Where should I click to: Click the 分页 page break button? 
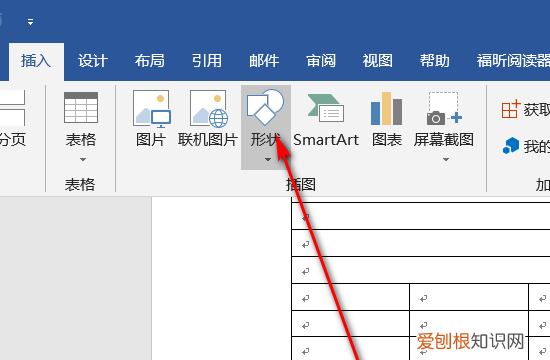coord(13,119)
